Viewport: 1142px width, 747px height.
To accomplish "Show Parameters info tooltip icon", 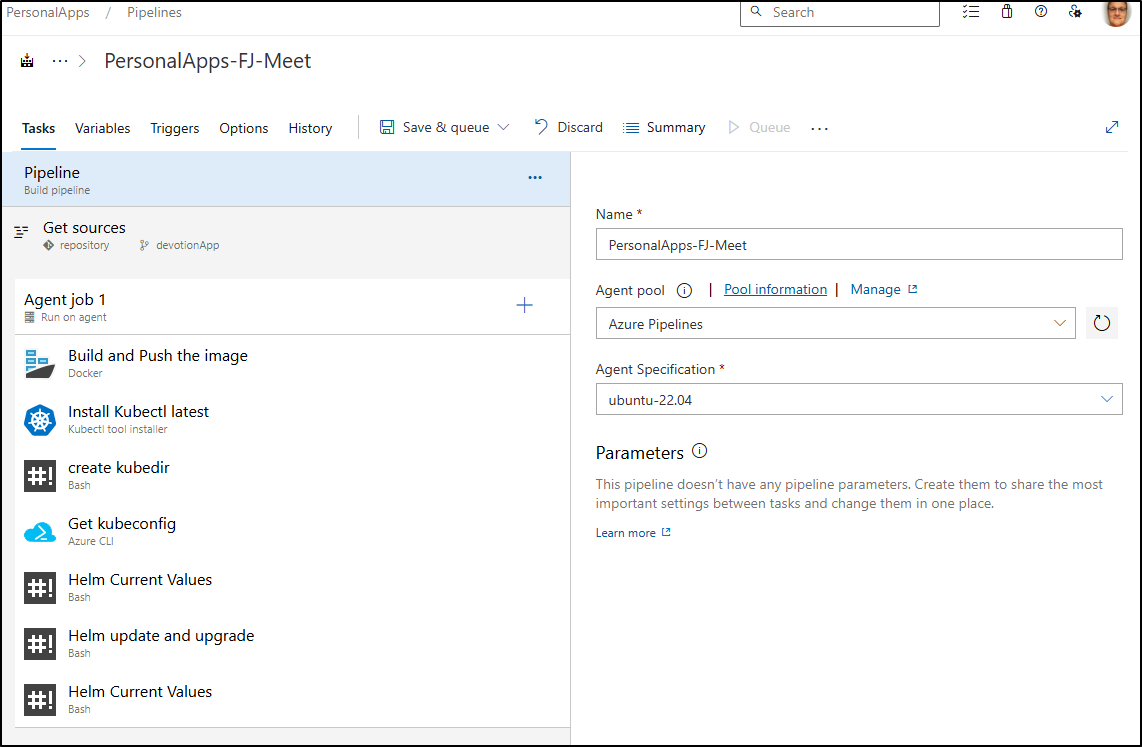I will [x=699, y=451].
